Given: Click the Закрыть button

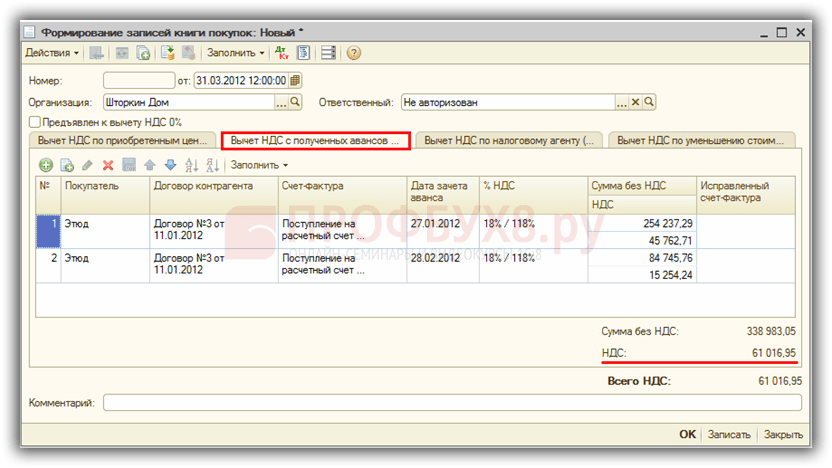Looking at the screenshot, I should point(783,435).
